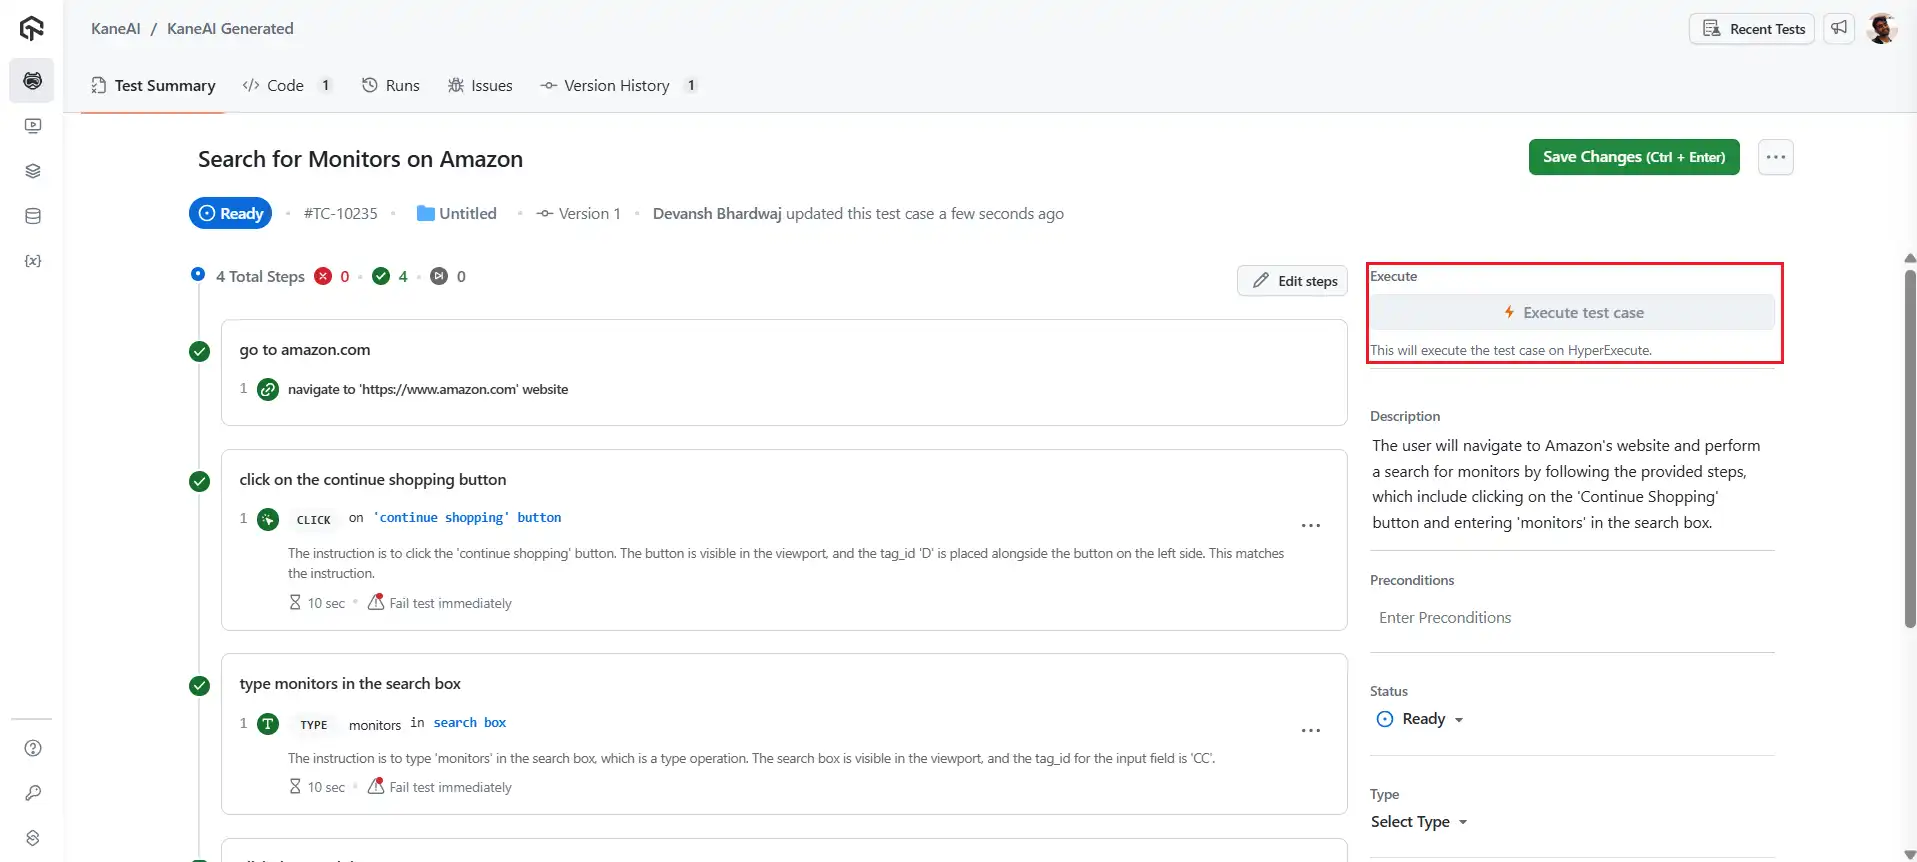Open the help question mark icon
Image resolution: width=1917 pixels, height=862 pixels.
pyautogui.click(x=32, y=748)
